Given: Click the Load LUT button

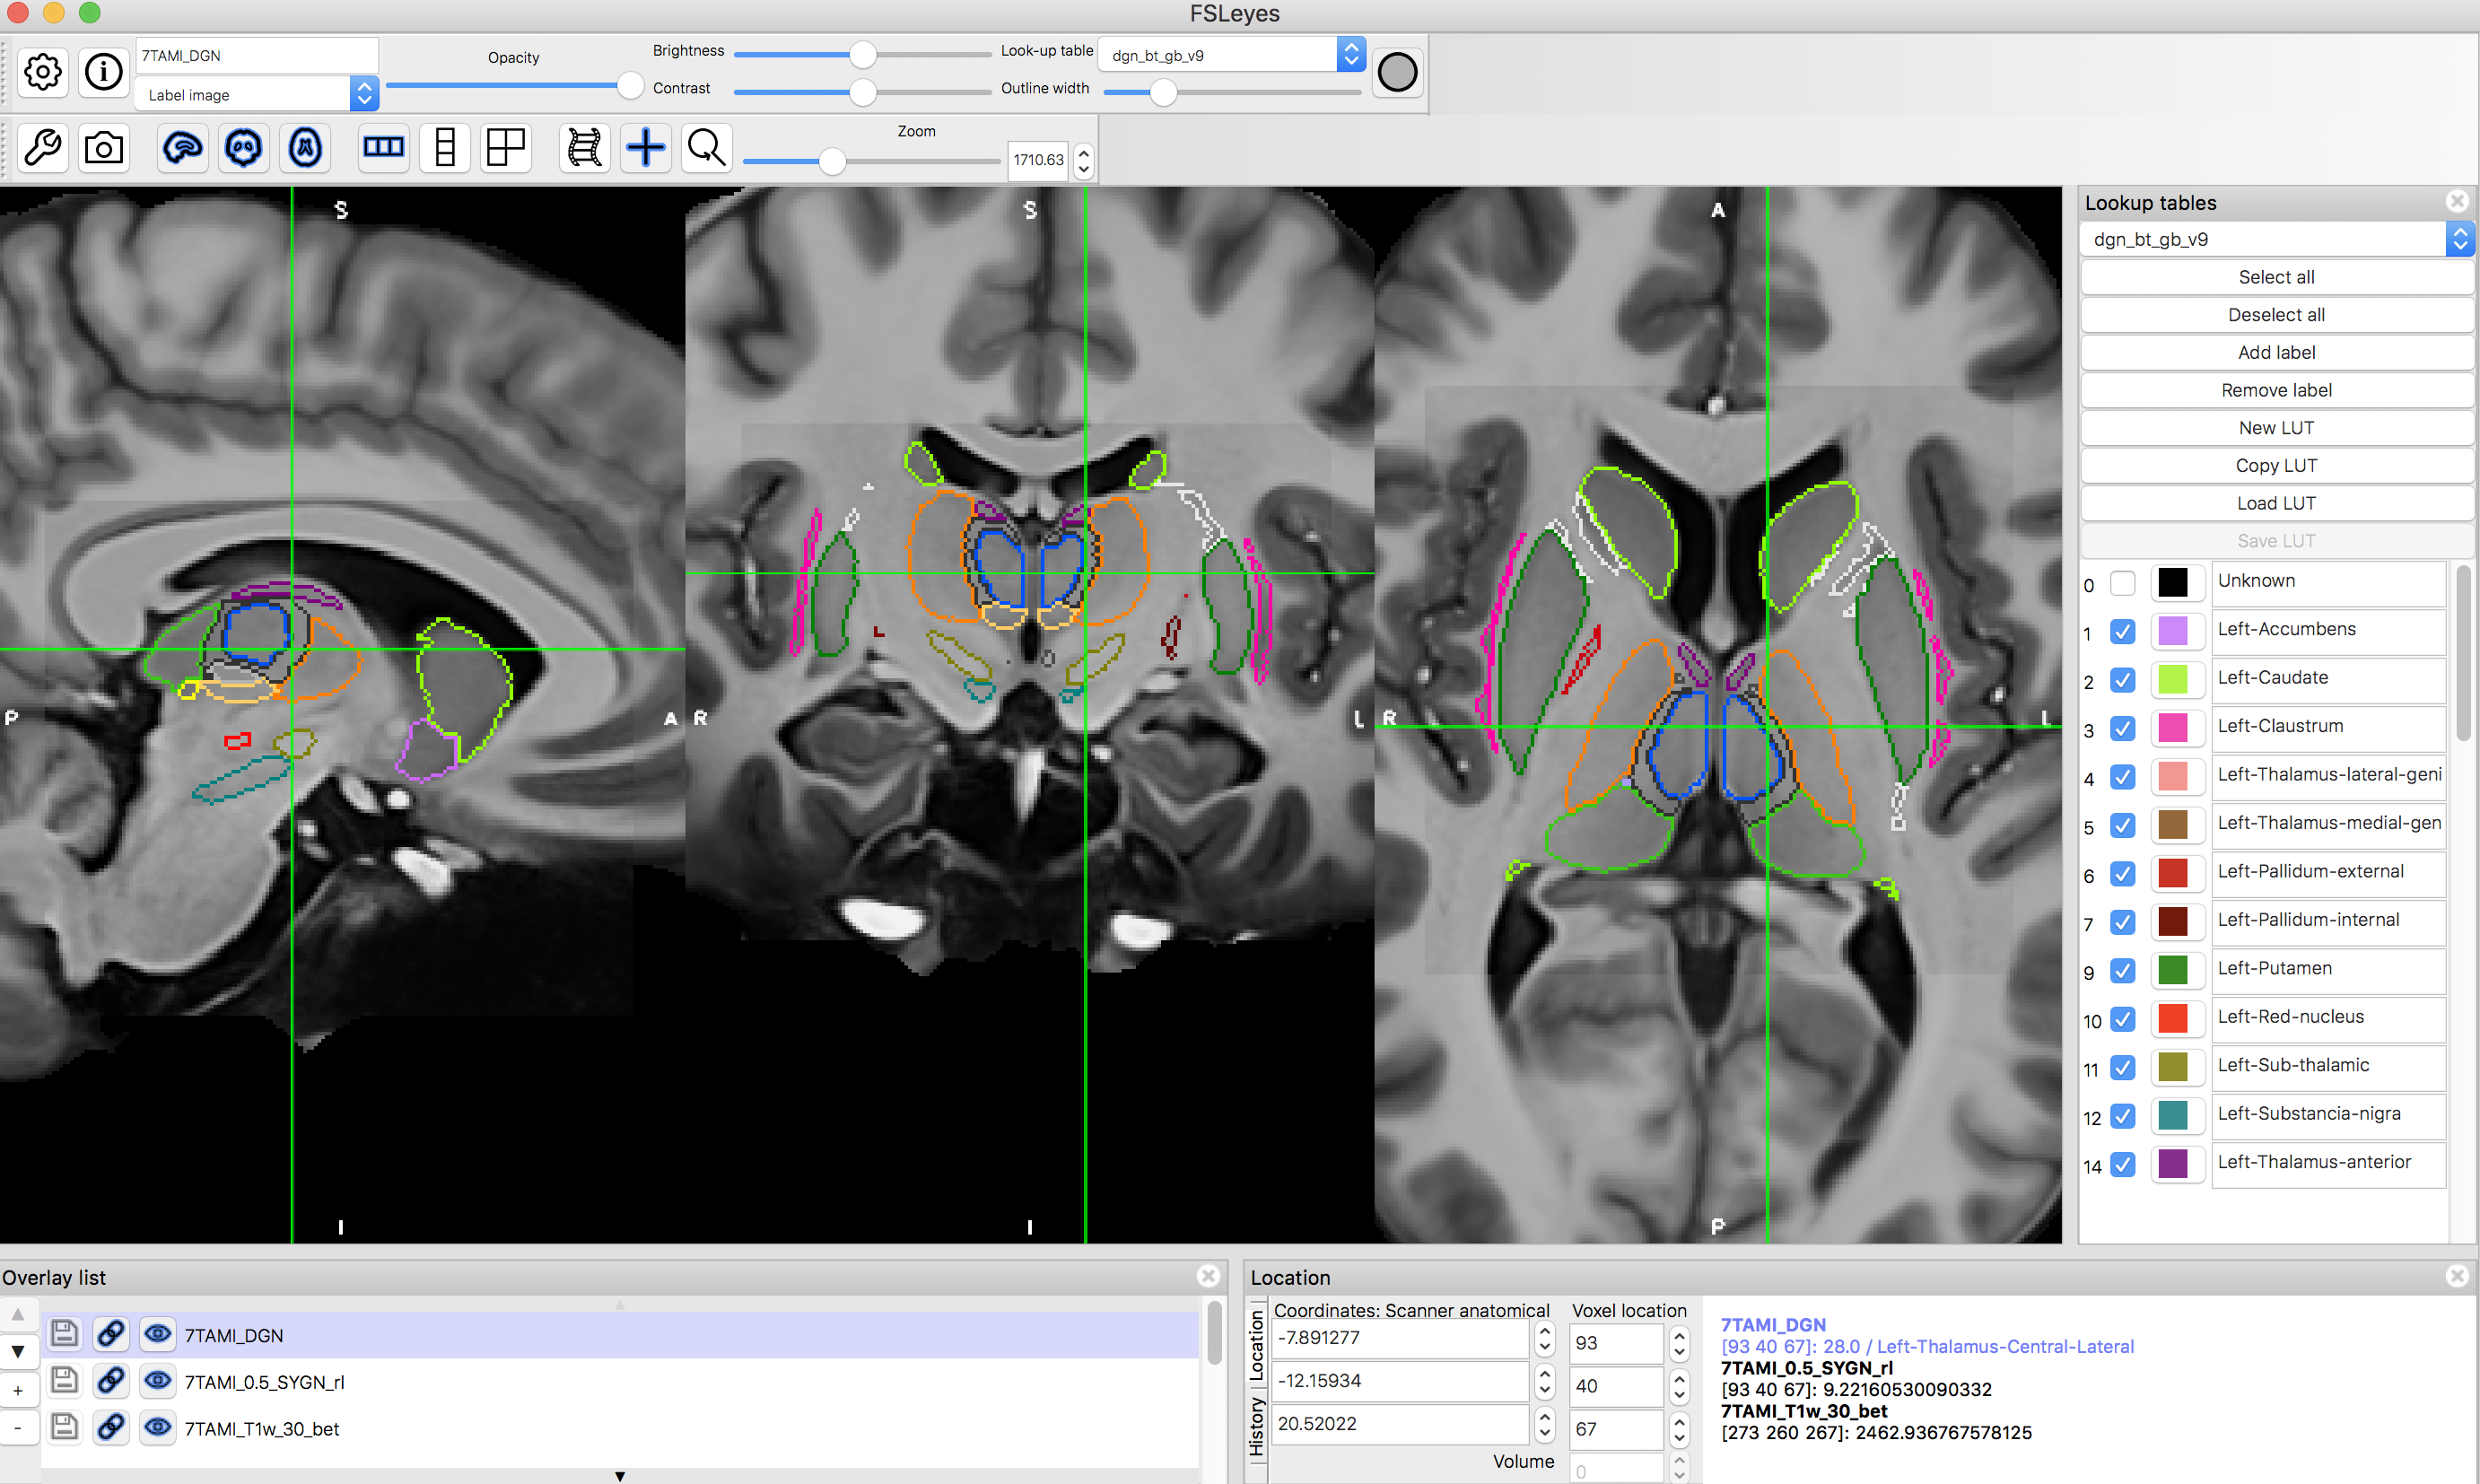Looking at the screenshot, I should [x=2275, y=503].
